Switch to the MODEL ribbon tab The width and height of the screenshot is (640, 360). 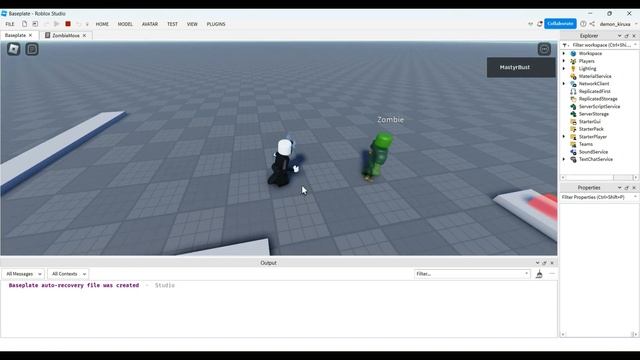[125, 24]
